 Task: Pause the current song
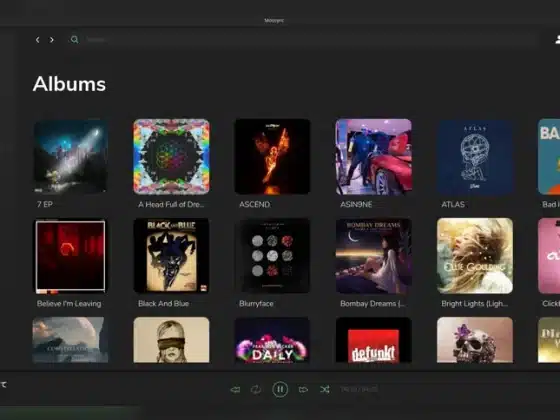[x=280, y=389]
